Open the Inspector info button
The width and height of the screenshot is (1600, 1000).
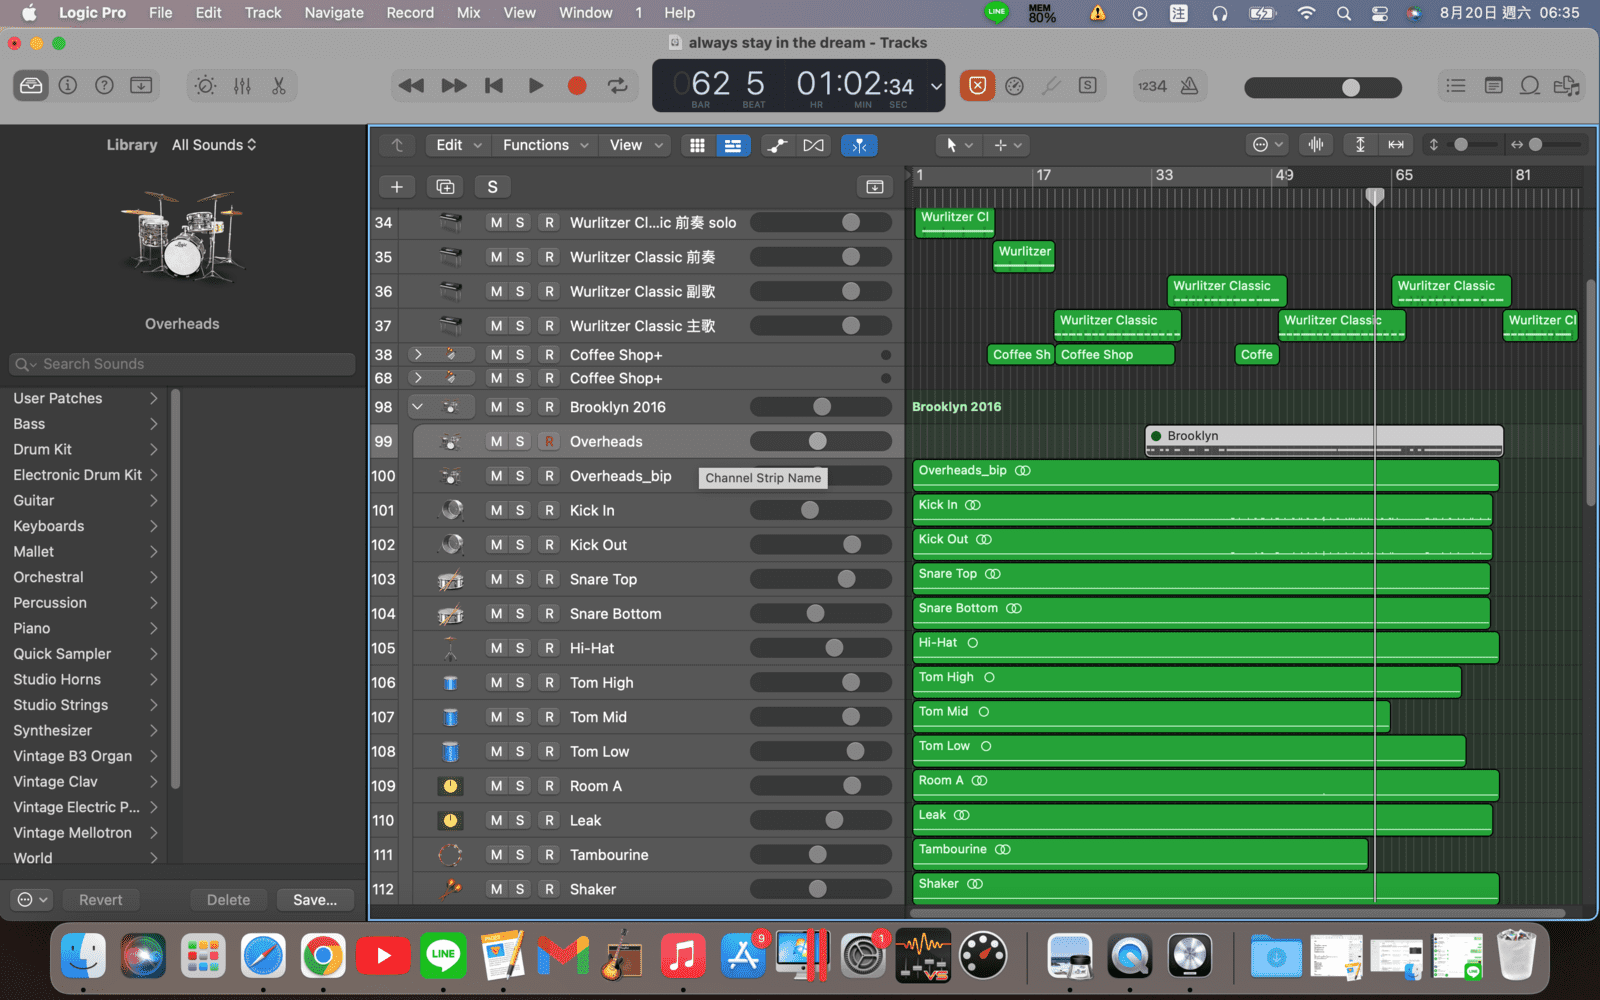coord(68,86)
